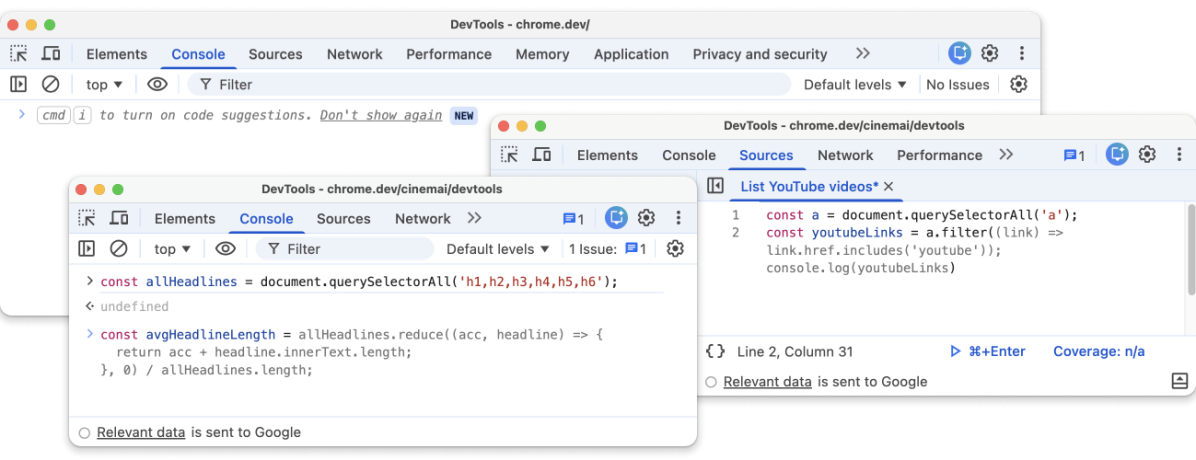Toggle device toolbar in chrome.dev/ window
The height and width of the screenshot is (460, 1196).
pyautogui.click(x=50, y=54)
